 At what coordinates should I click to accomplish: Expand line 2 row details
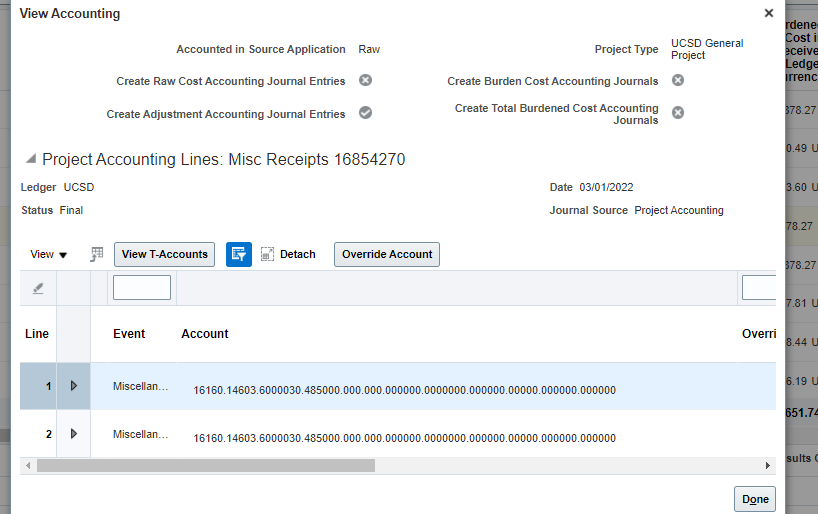click(x=73, y=434)
